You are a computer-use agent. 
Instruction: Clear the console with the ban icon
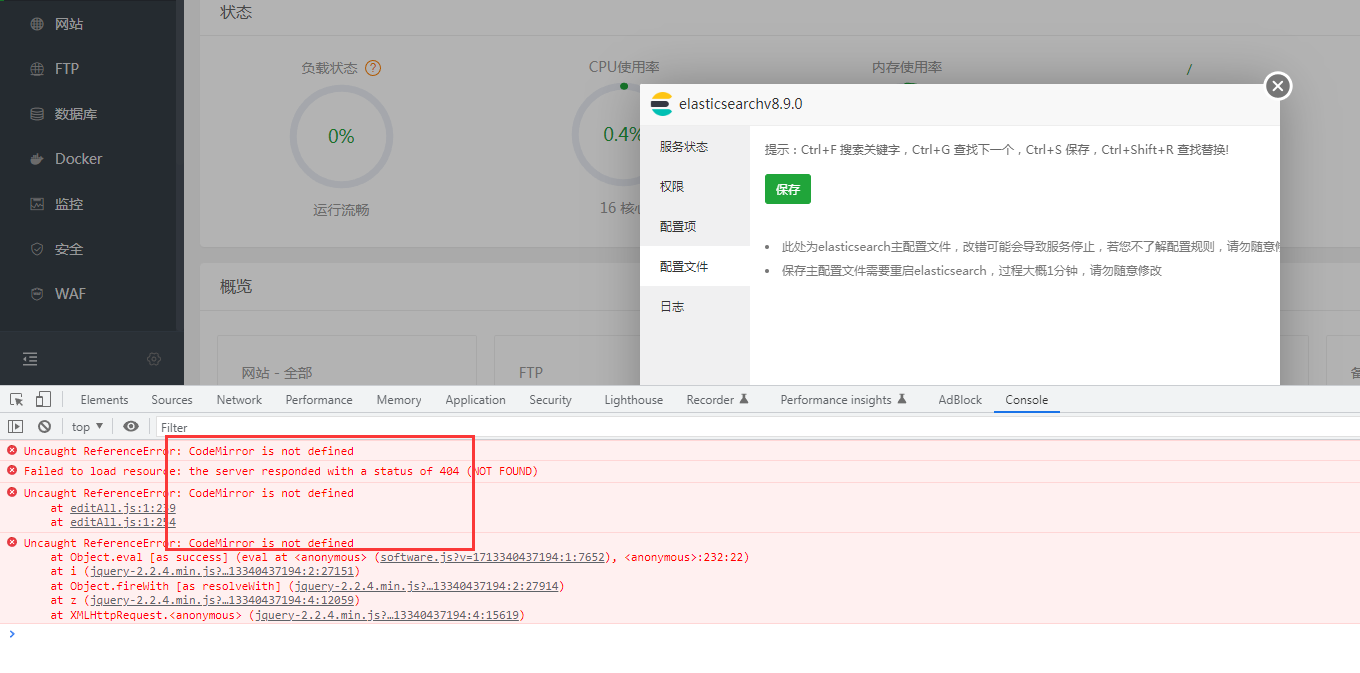[45, 427]
